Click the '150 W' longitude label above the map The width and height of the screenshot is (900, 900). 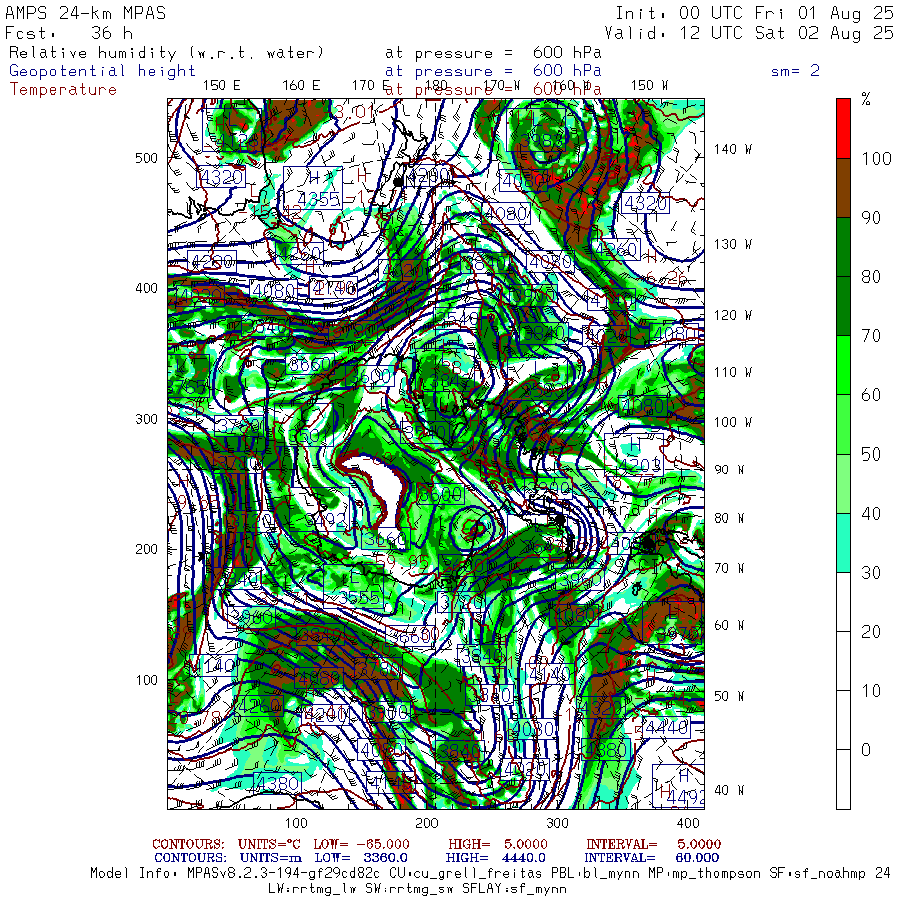click(649, 86)
